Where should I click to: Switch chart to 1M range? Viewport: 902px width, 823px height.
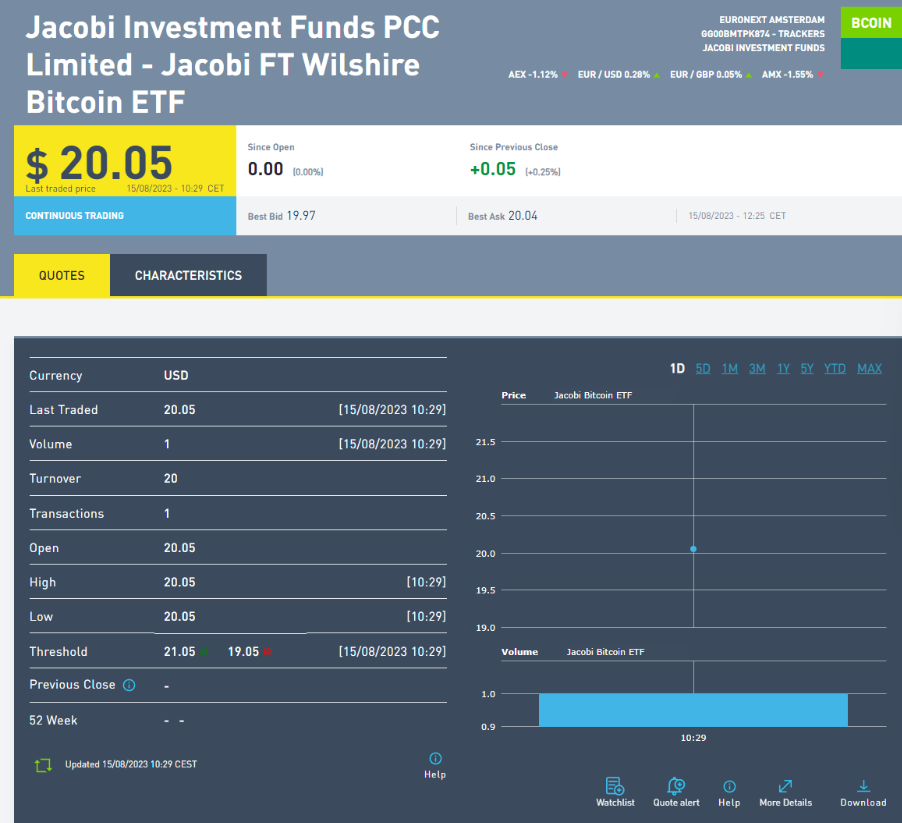coord(730,369)
